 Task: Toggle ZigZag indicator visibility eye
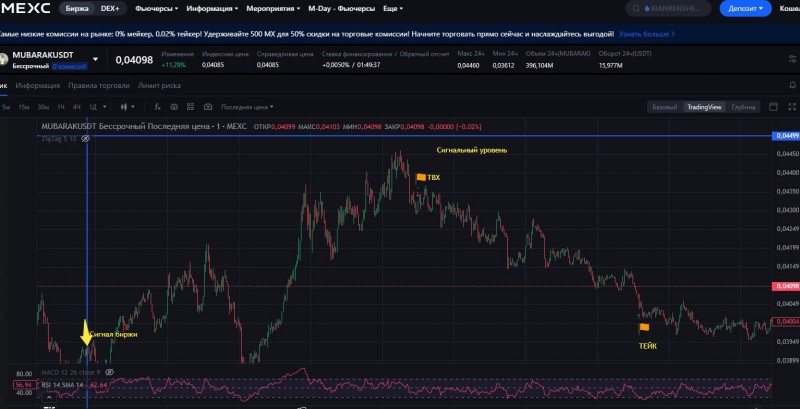click(x=86, y=138)
